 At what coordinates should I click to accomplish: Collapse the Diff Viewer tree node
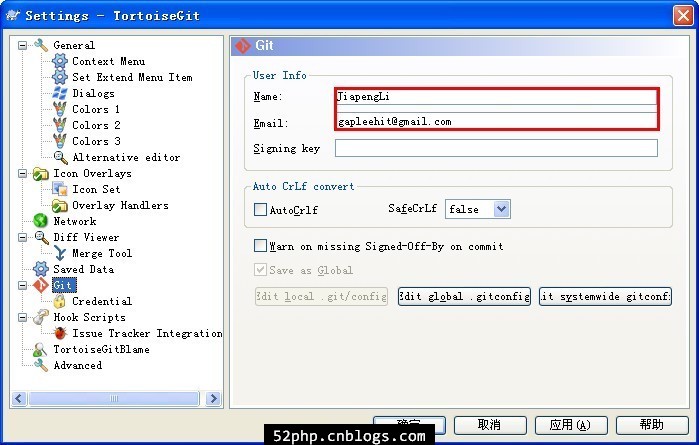[22, 237]
